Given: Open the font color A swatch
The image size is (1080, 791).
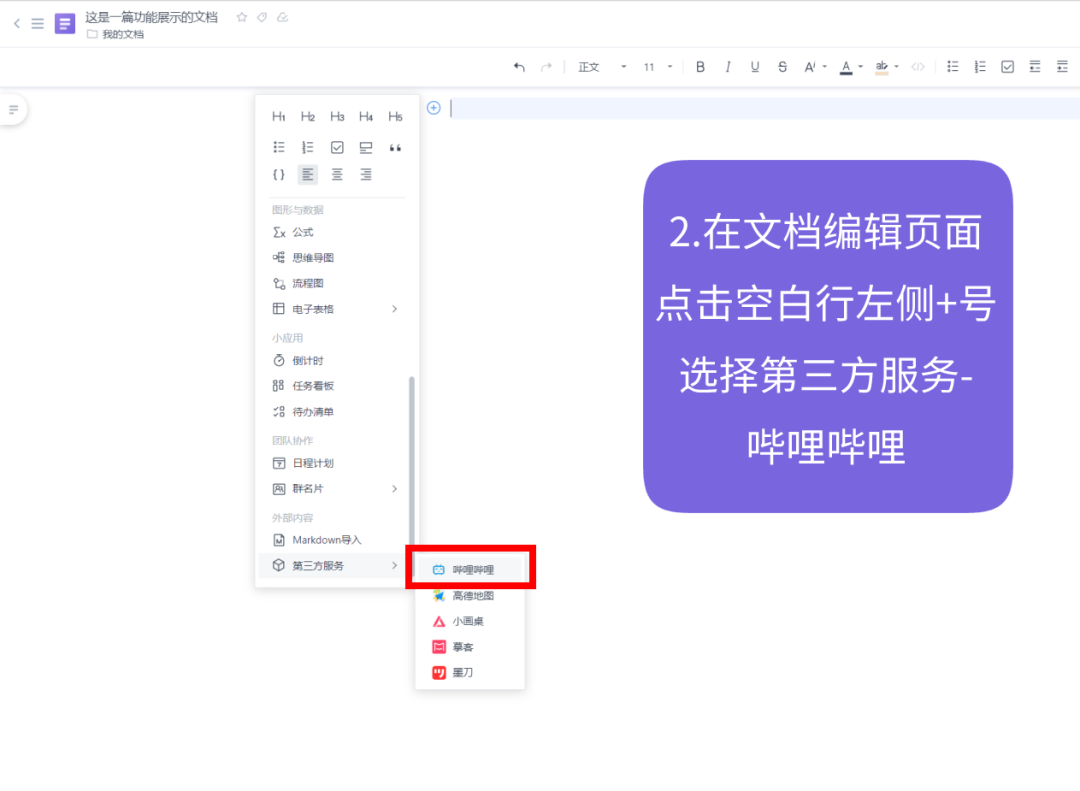Looking at the screenshot, I should (x=848, y=67).
